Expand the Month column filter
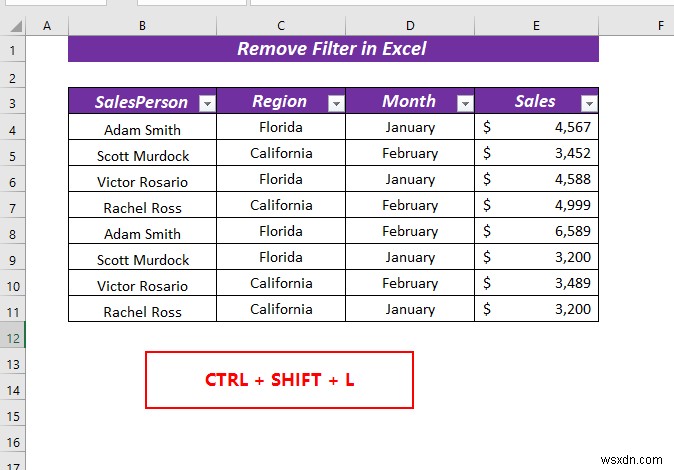The height and width of the screenshot is (470, 674). point(465,104)
